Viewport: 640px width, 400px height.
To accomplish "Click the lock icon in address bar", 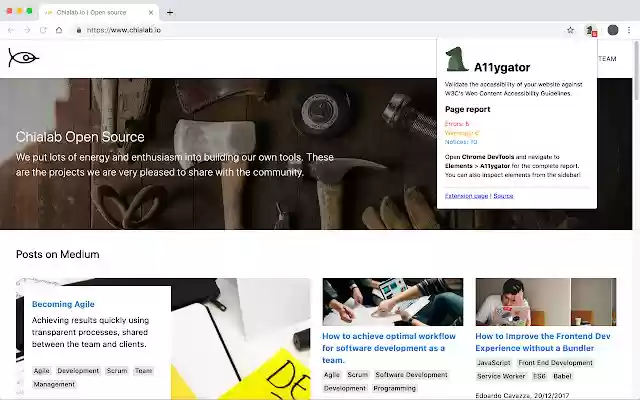I will click(79, 30).
